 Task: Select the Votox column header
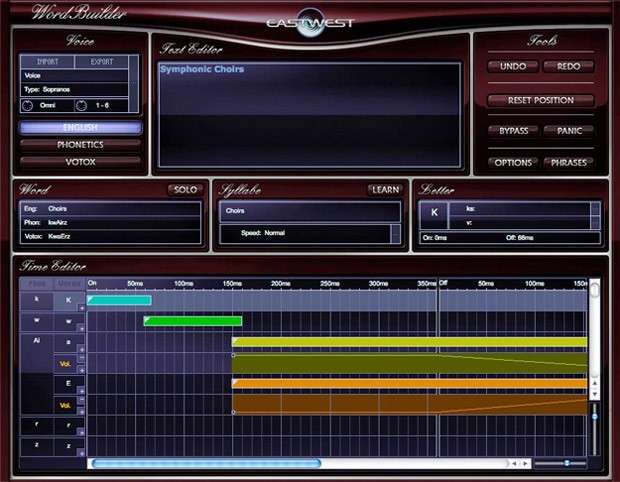pyautogui.click(x=69, y=284)
